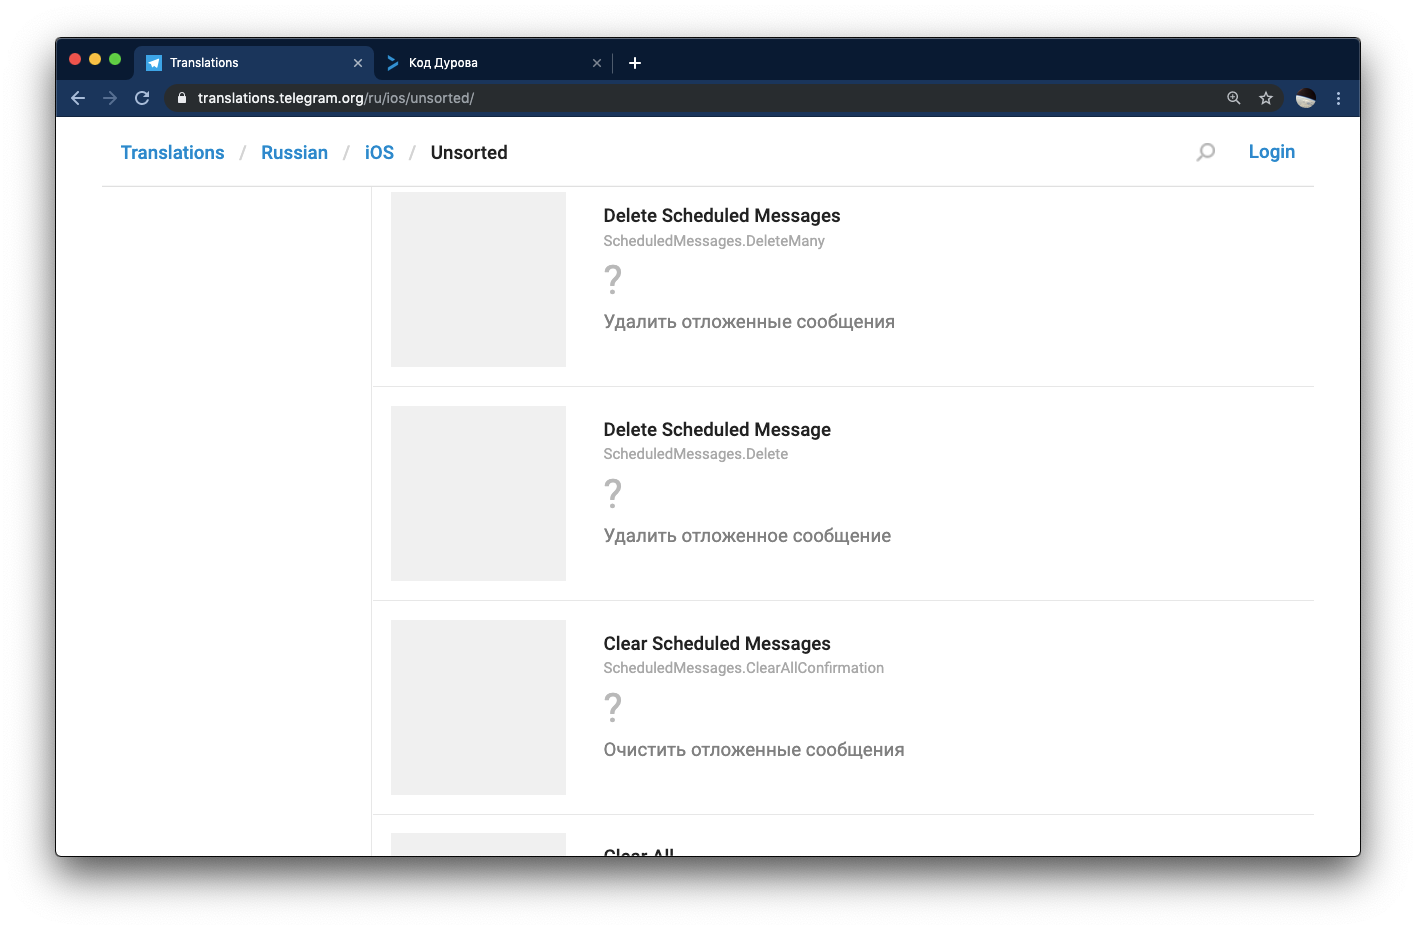
Task: Click the search magnifier next to Login
Action: (1206, 152)
